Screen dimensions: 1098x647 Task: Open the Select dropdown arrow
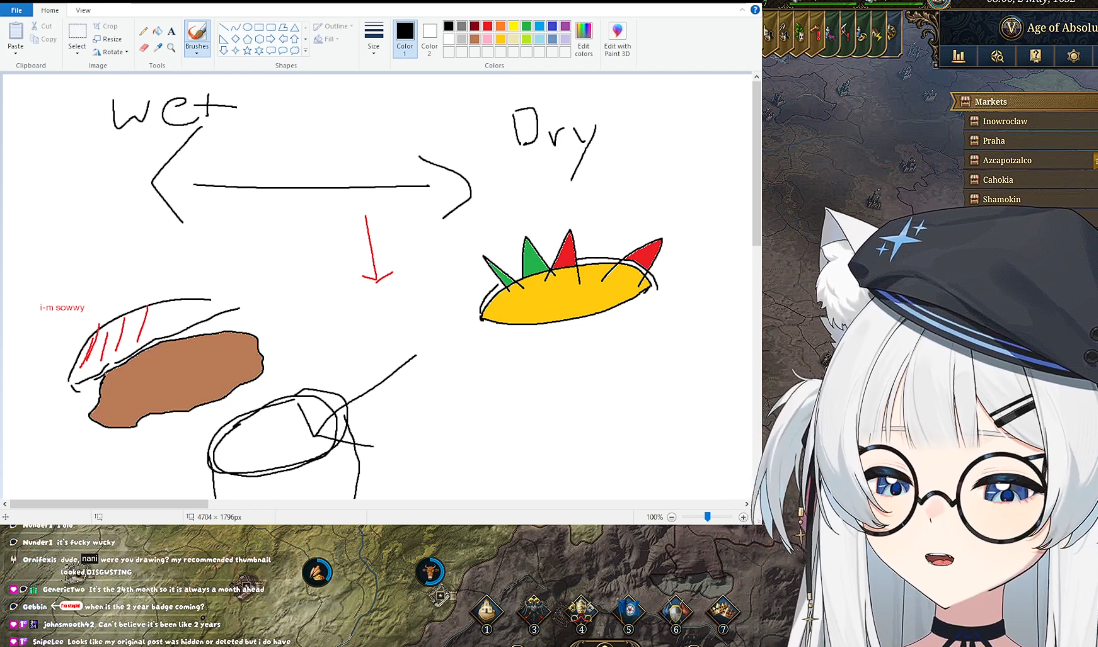click(x=77, y=53)
